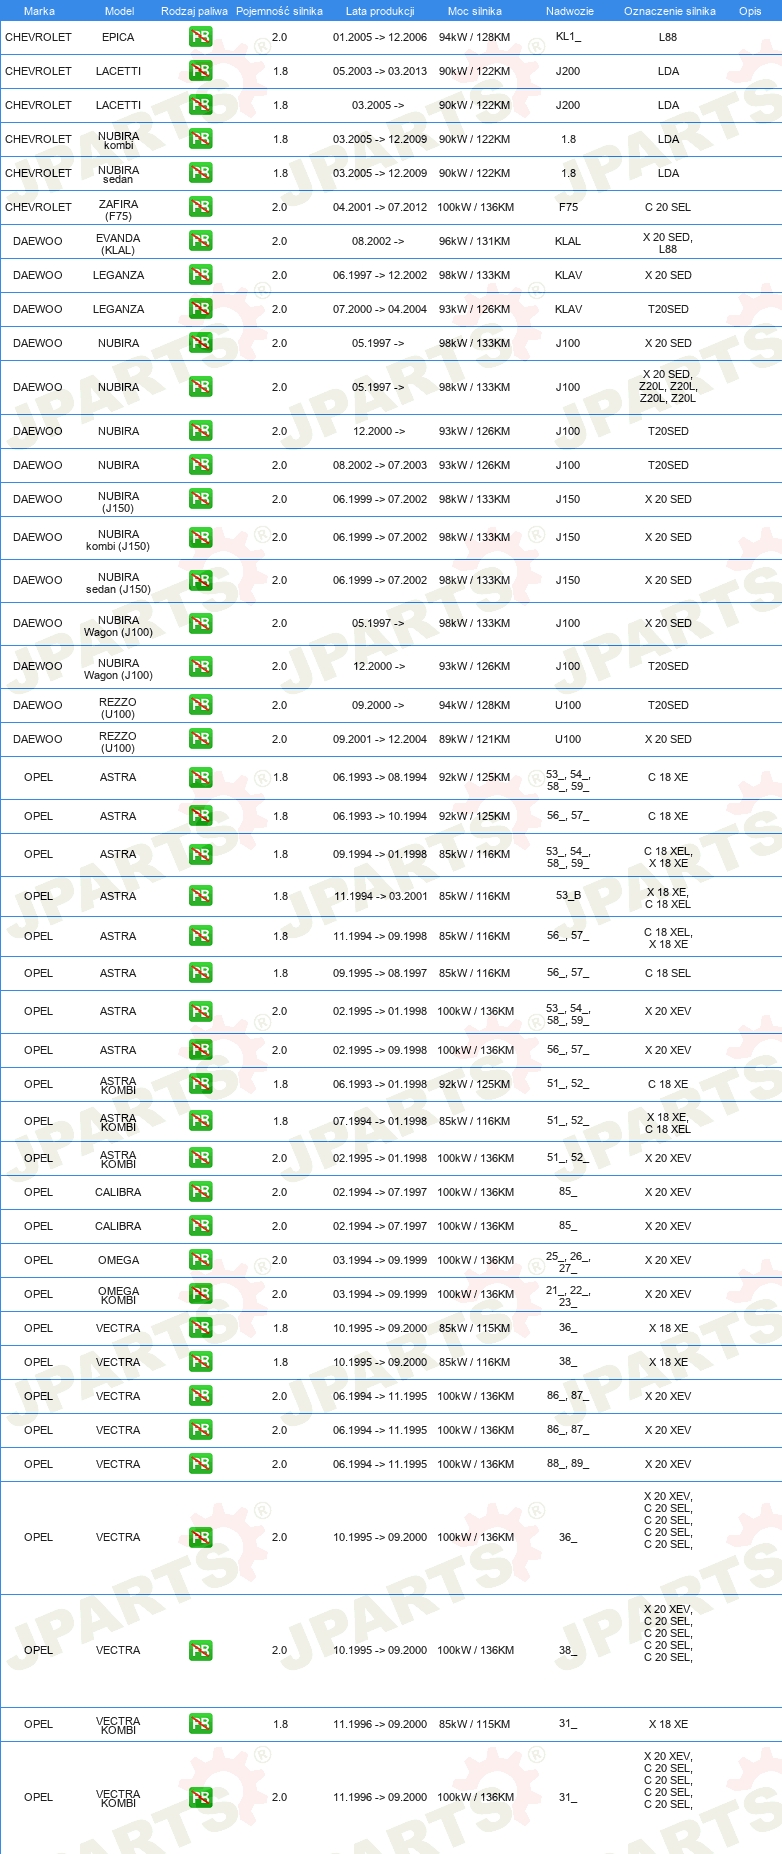Image resolution: width=782 pixels, height=1854 pixels.
Task: Select the 11.1994 -> 03.2001 production years cell
Action: pyautogui.click(x=380, y=896)
